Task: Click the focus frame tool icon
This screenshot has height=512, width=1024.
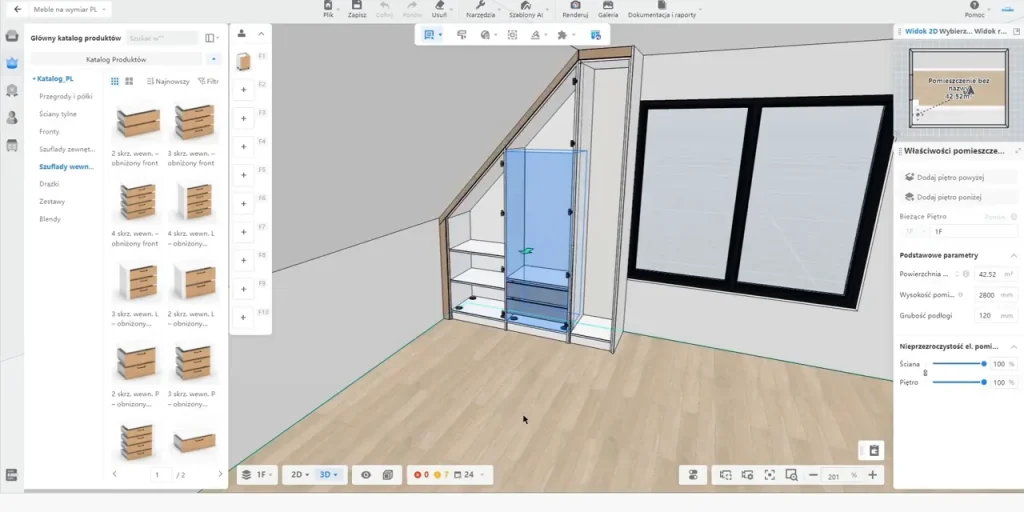Action: (x=513, y=35)
